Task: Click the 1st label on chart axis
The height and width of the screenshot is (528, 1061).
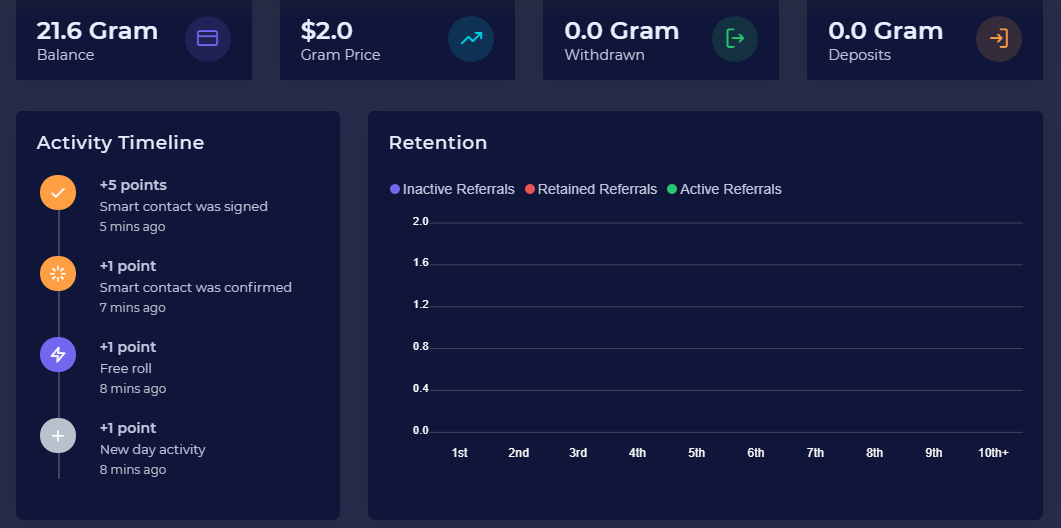Action: (460, 453)
